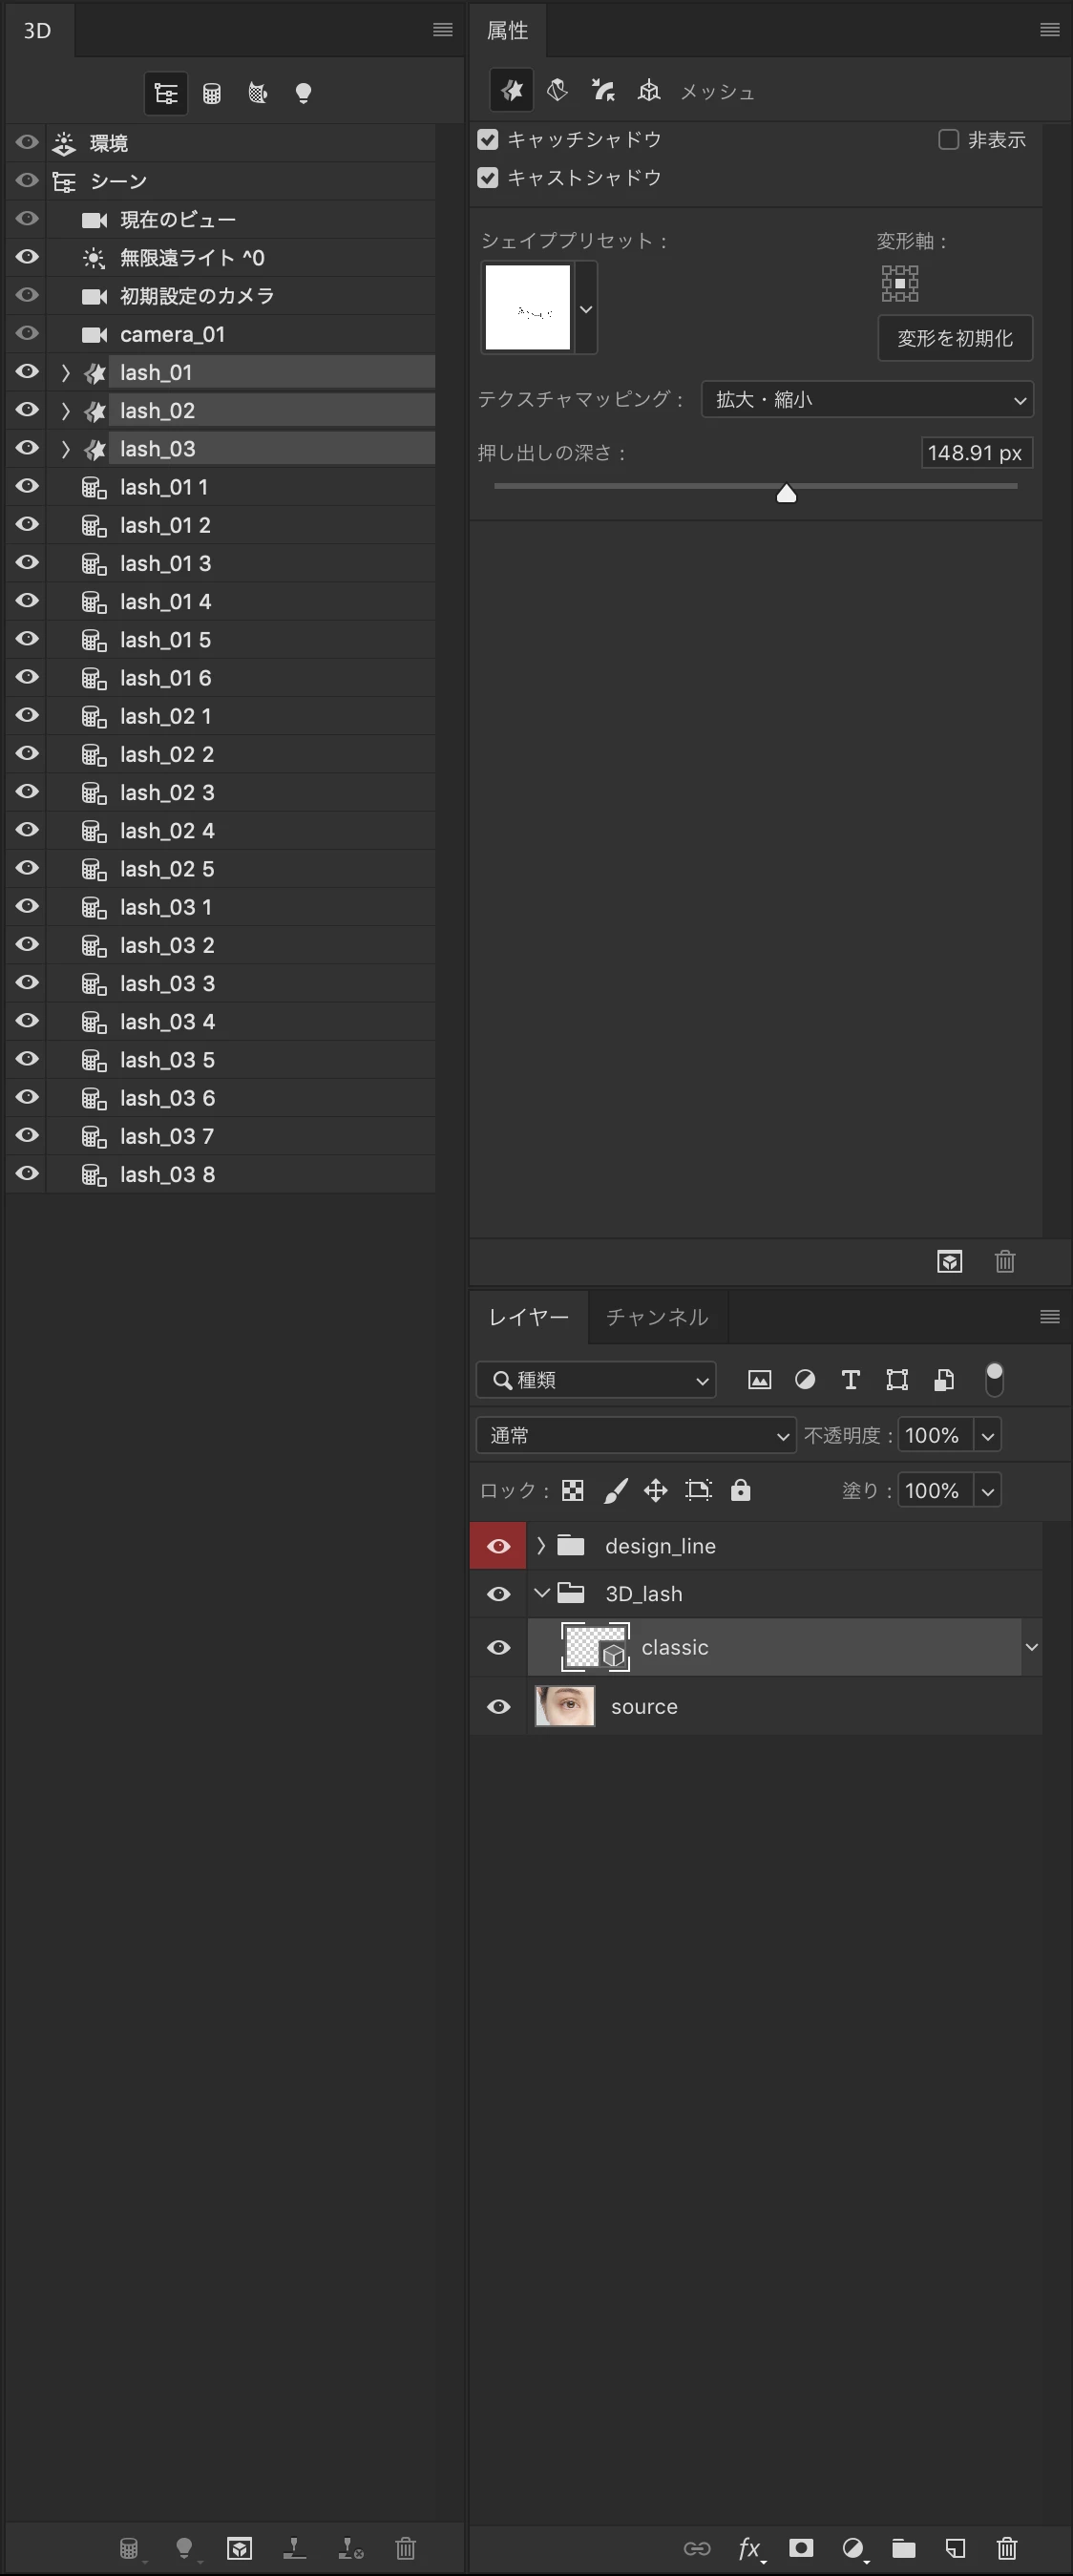Expand the design_line group
The height and width of the screenshot is (2576, 1073).
(541, 1546)
